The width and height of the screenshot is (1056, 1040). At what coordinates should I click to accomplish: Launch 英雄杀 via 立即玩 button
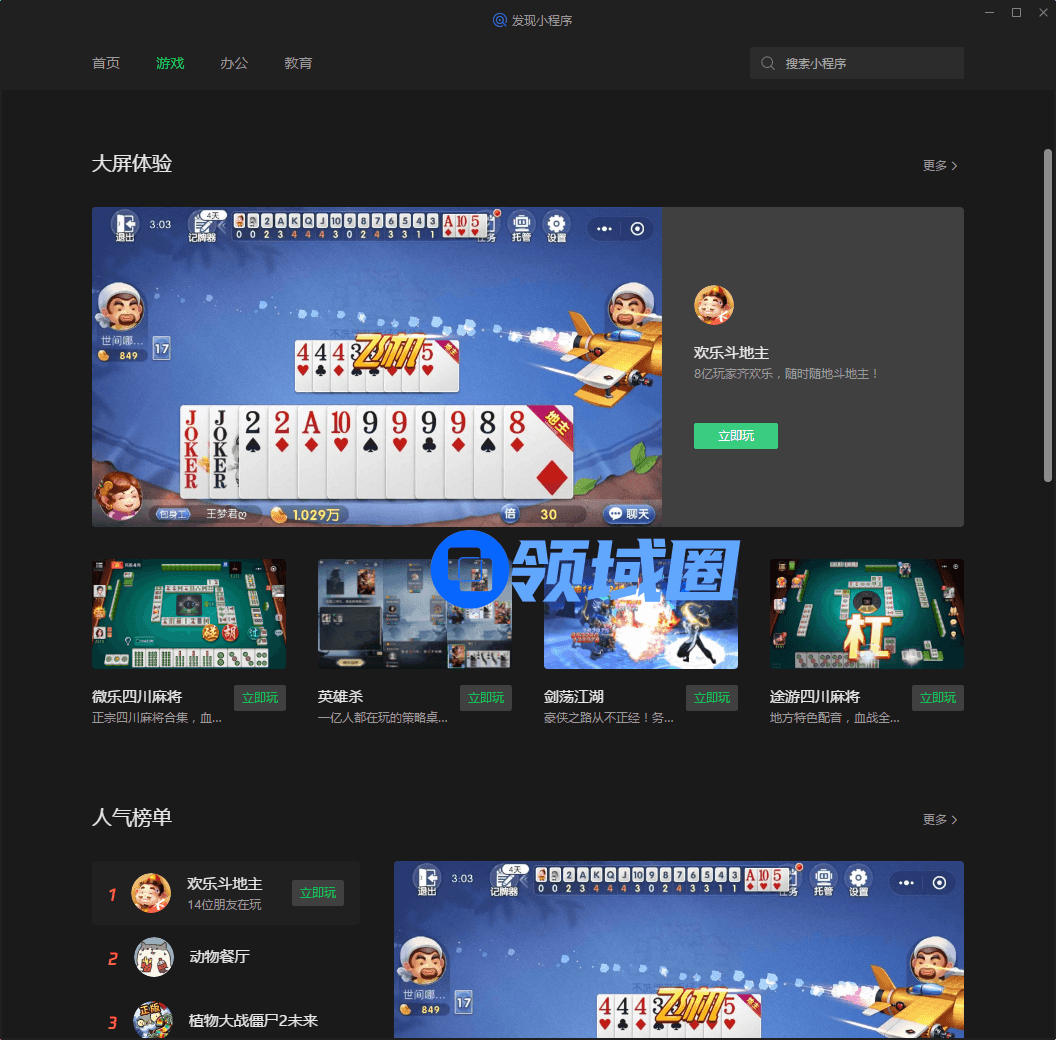486,698
